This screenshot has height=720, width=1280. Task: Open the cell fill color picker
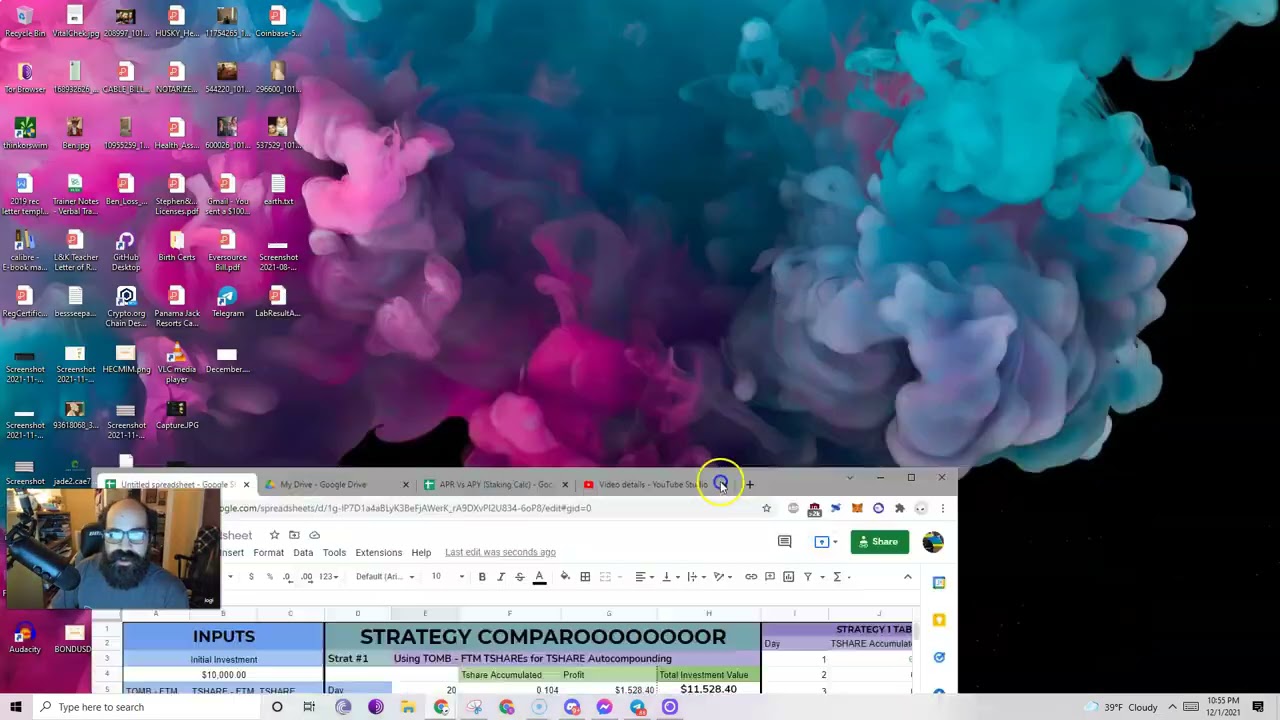point(565,576)
